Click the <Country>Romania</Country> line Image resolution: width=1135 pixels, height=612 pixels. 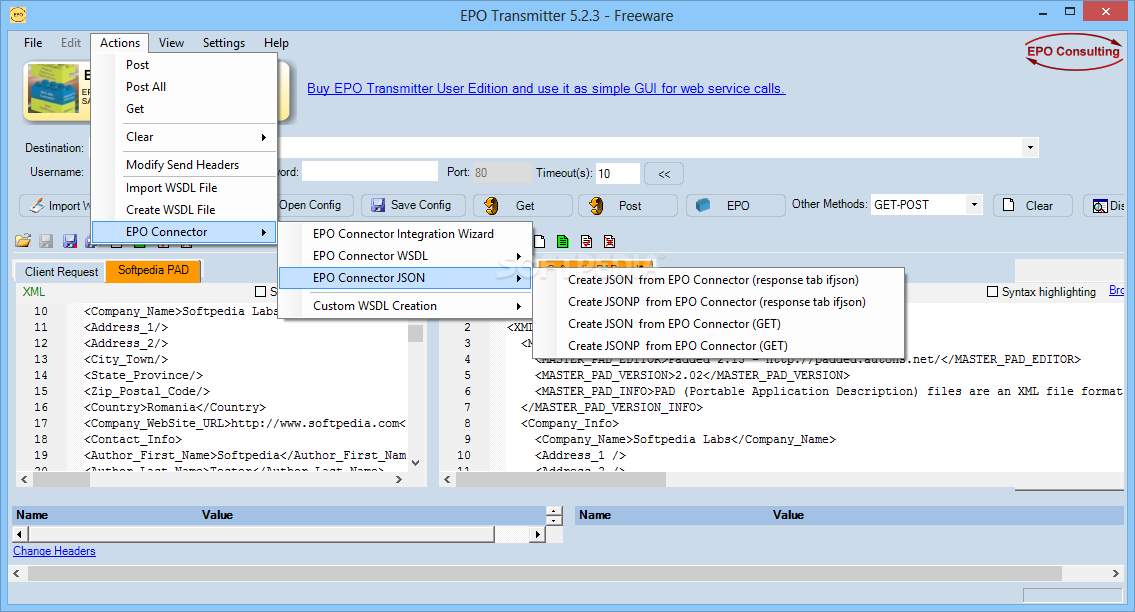tap(175, 407)
